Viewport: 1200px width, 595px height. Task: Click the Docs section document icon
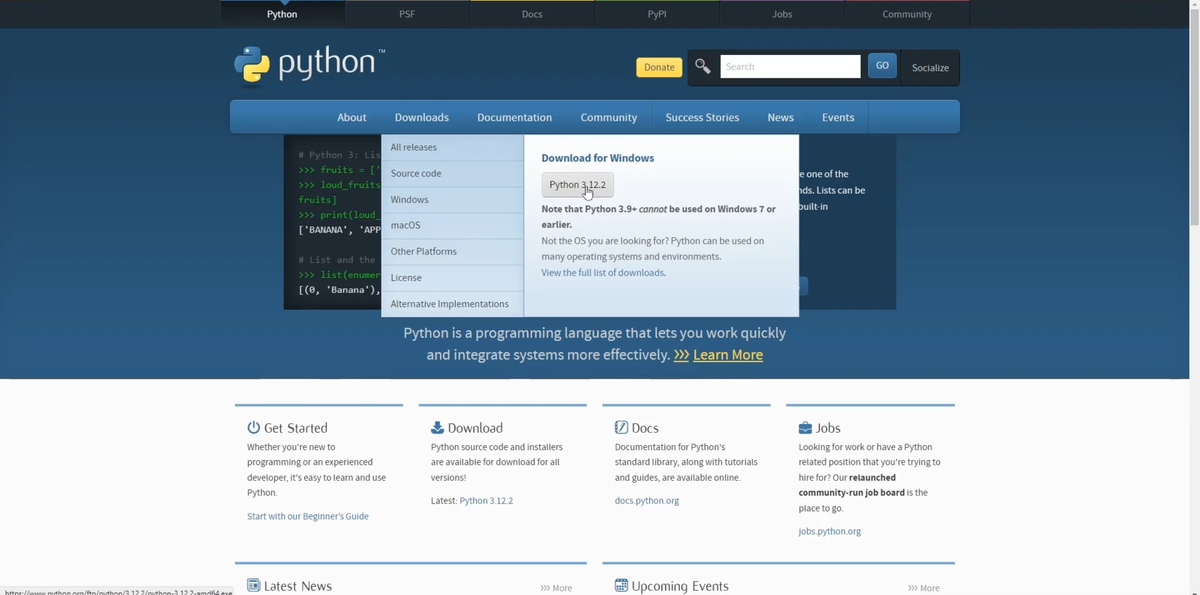click(621, 427)
